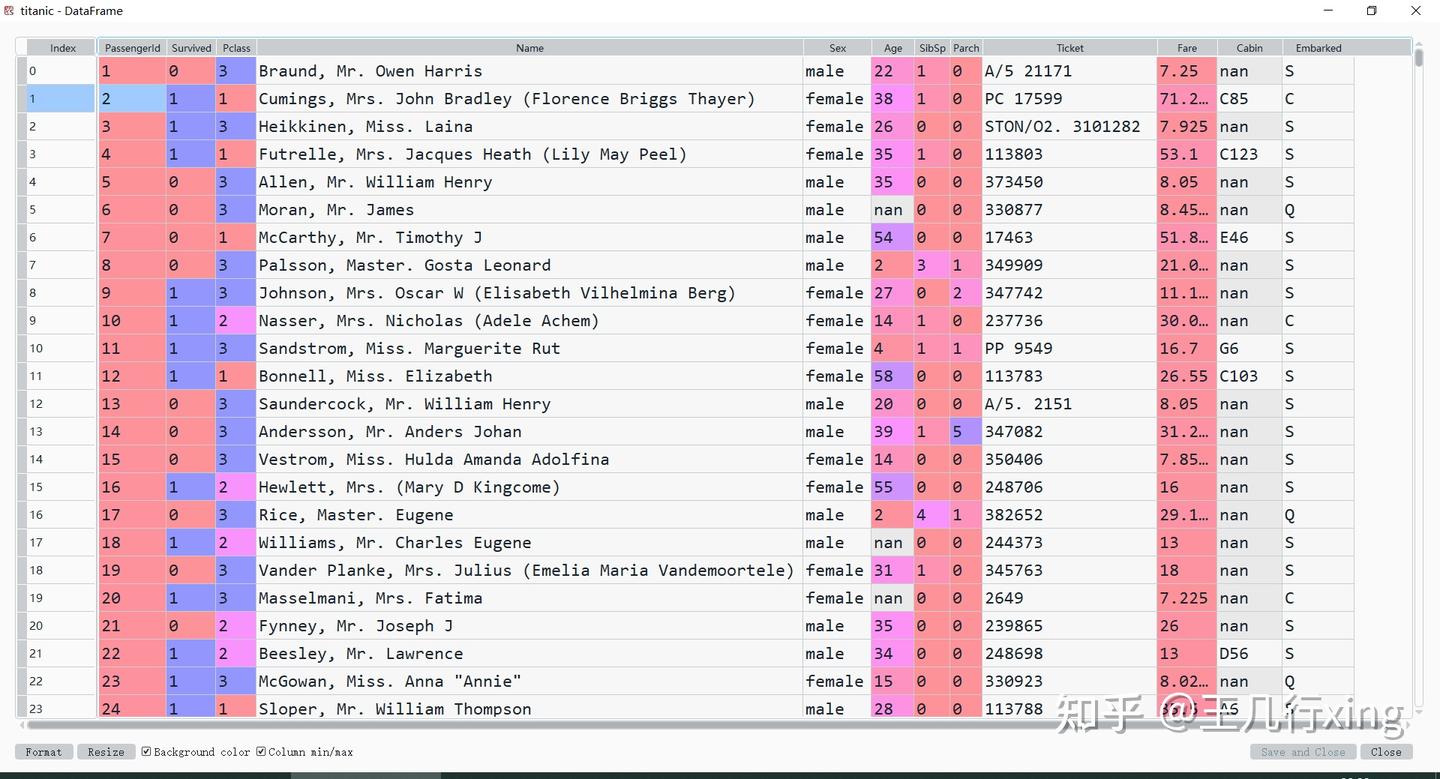Image resolution: width=1440 pixels, height=779 pixels.
Task: Click the "Bonnell, Miss. Elizabeth" cell
Action: 530,376
